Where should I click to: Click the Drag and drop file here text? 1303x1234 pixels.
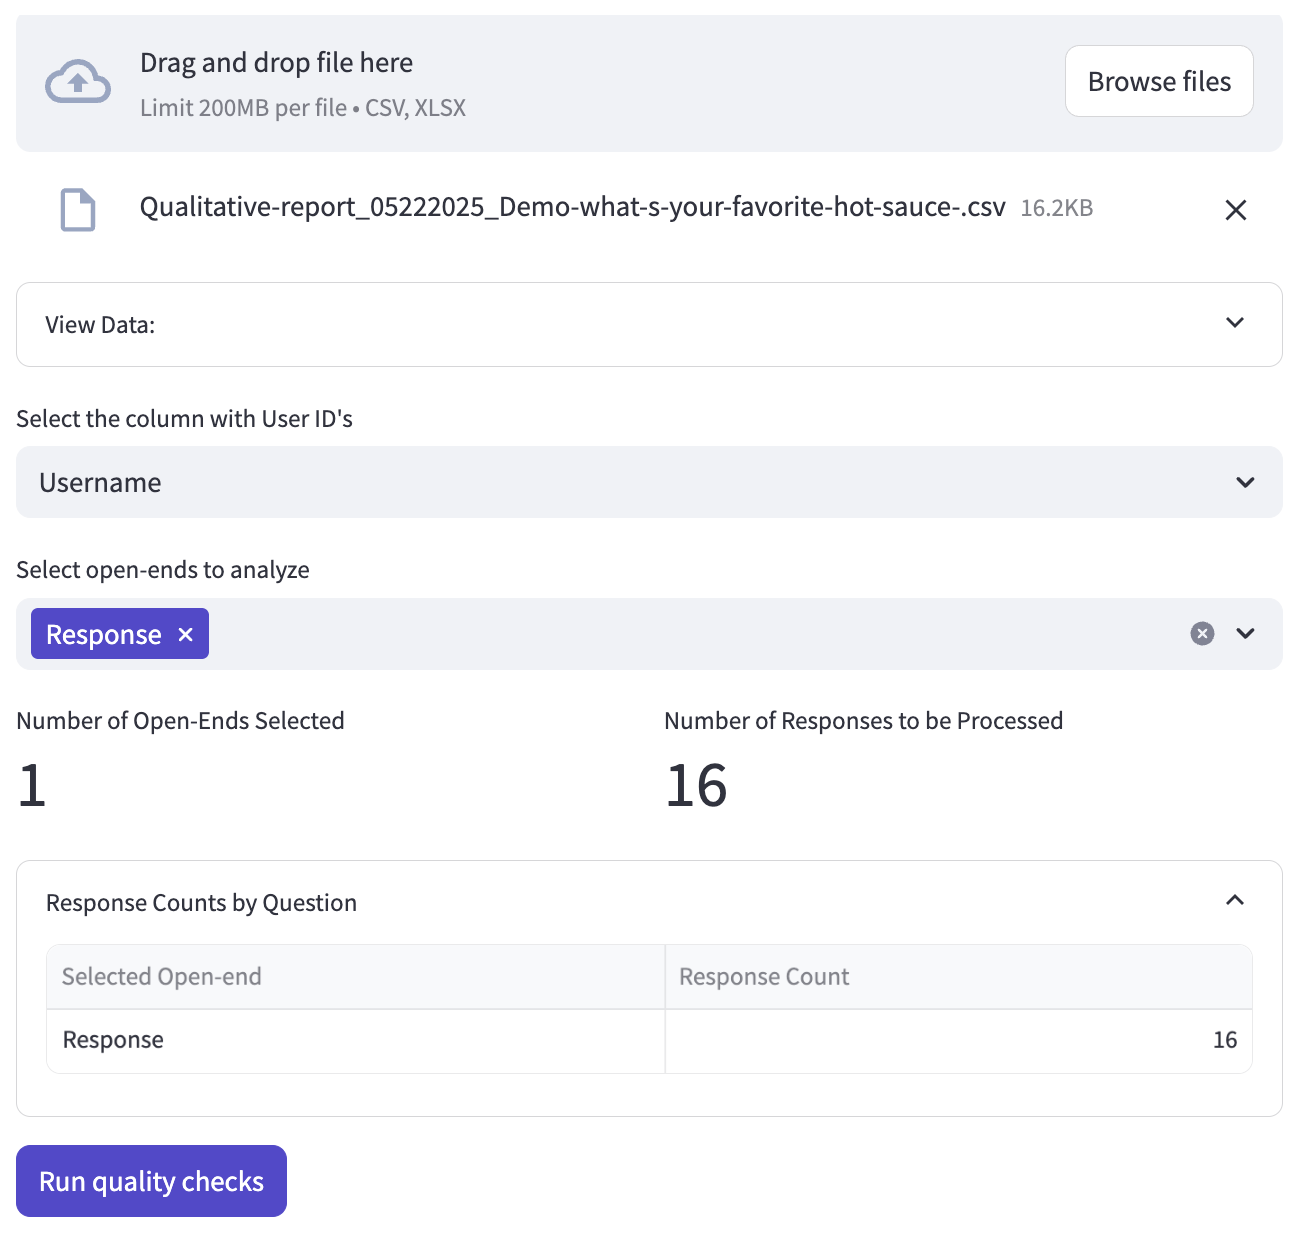point(276,62)
